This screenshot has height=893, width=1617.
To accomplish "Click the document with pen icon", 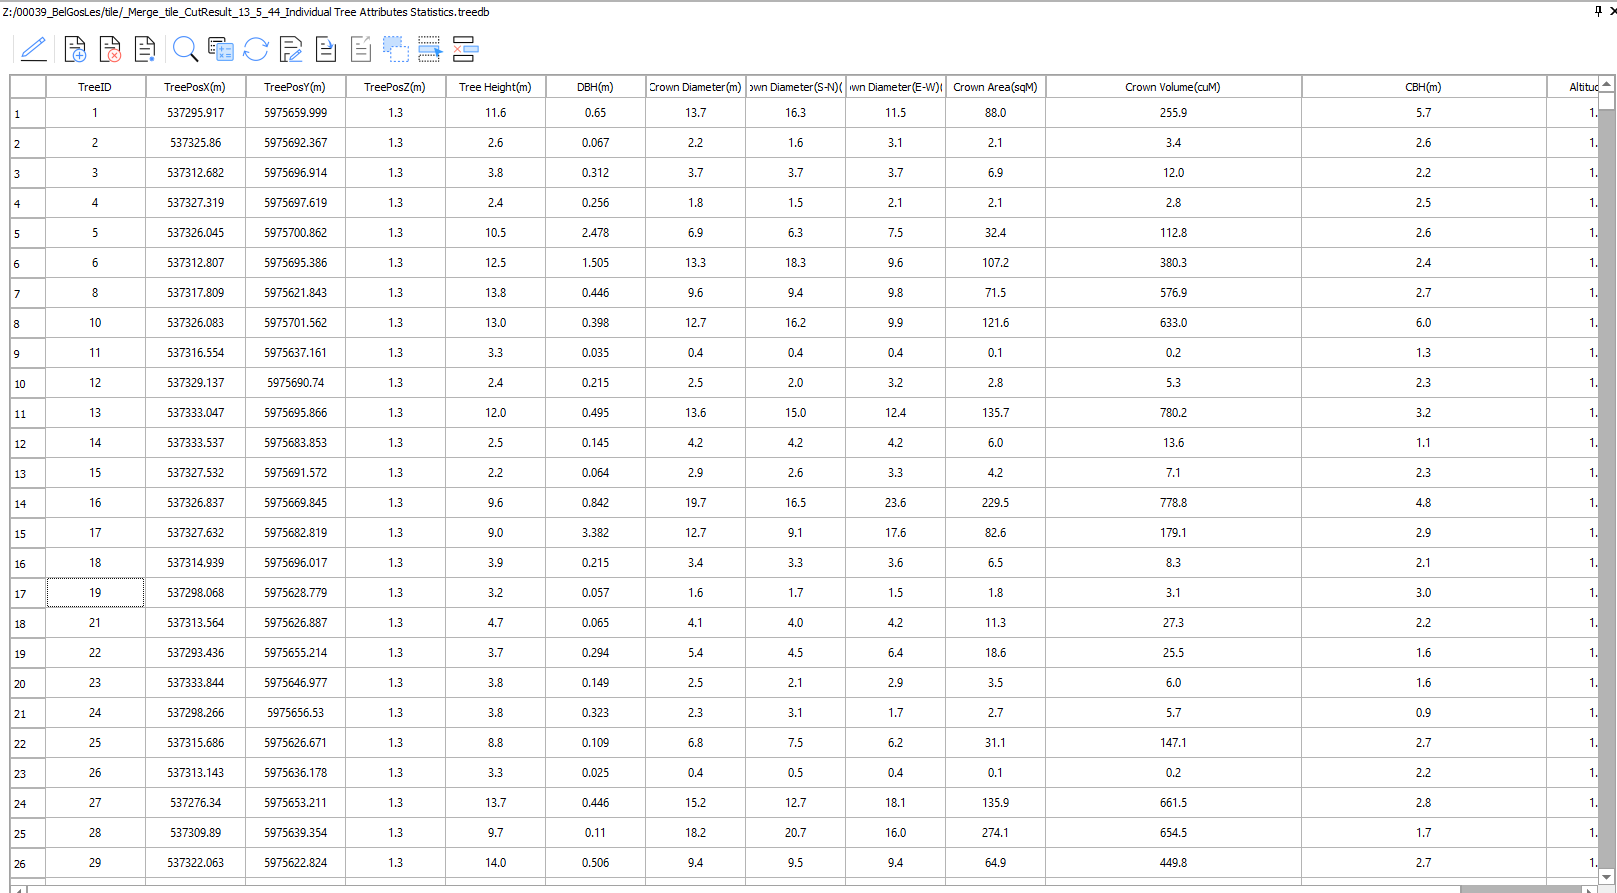I will (x=291, y=49).
